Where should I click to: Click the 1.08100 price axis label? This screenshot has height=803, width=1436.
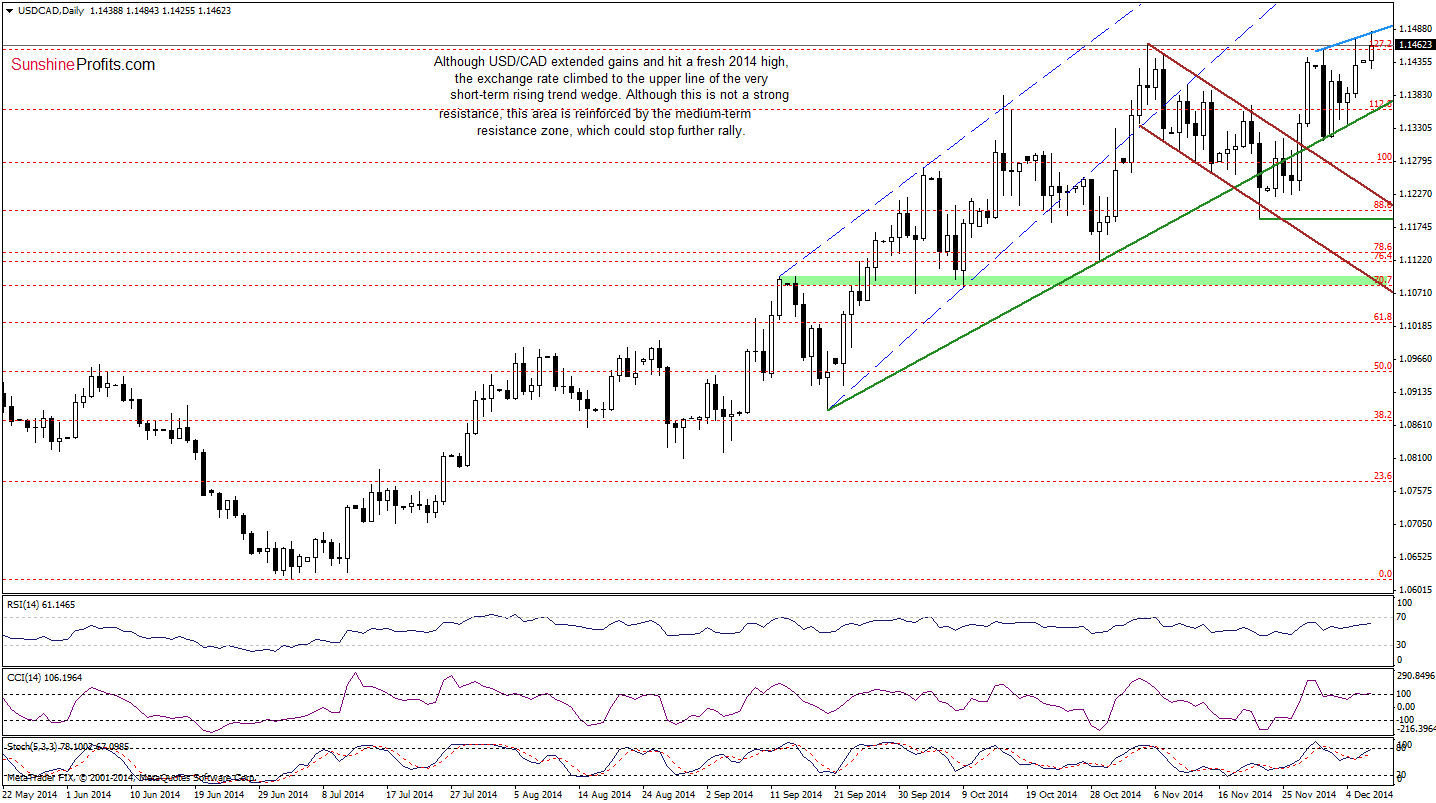pos(1415,458)
